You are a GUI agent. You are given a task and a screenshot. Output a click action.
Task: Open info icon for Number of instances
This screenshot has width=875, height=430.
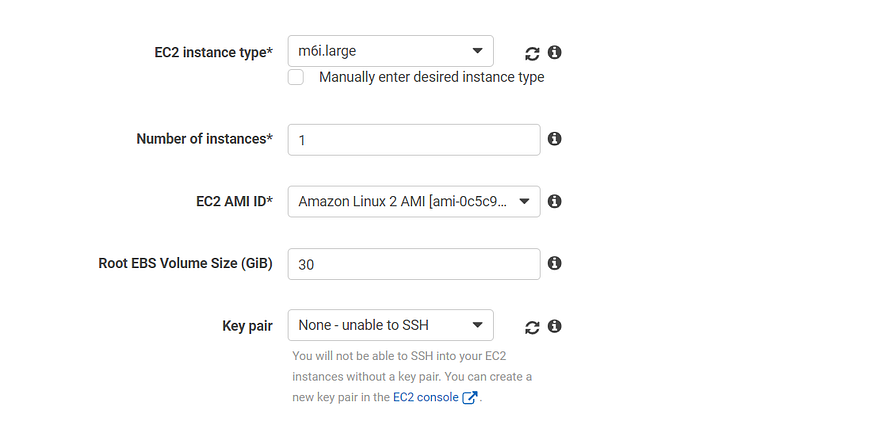pyautogui.click(x=555, y=139)
